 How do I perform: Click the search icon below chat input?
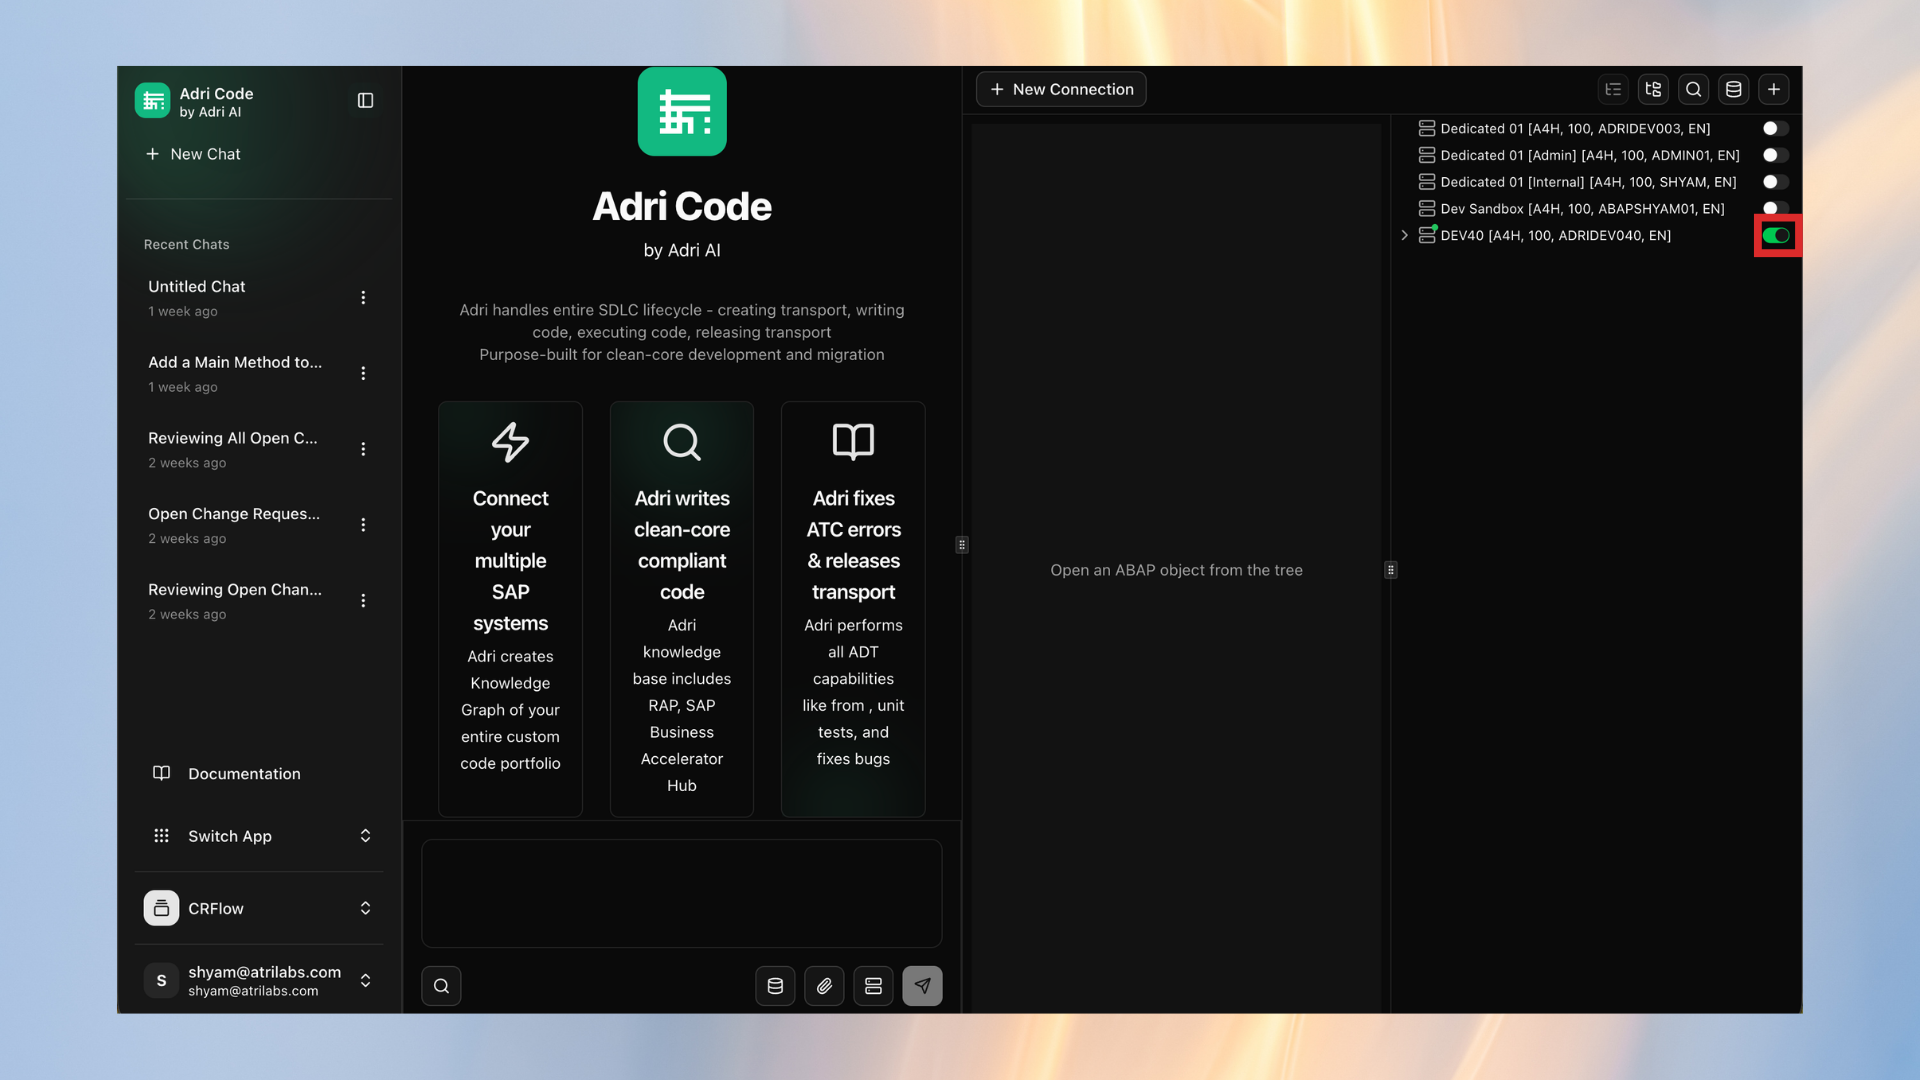441,986
